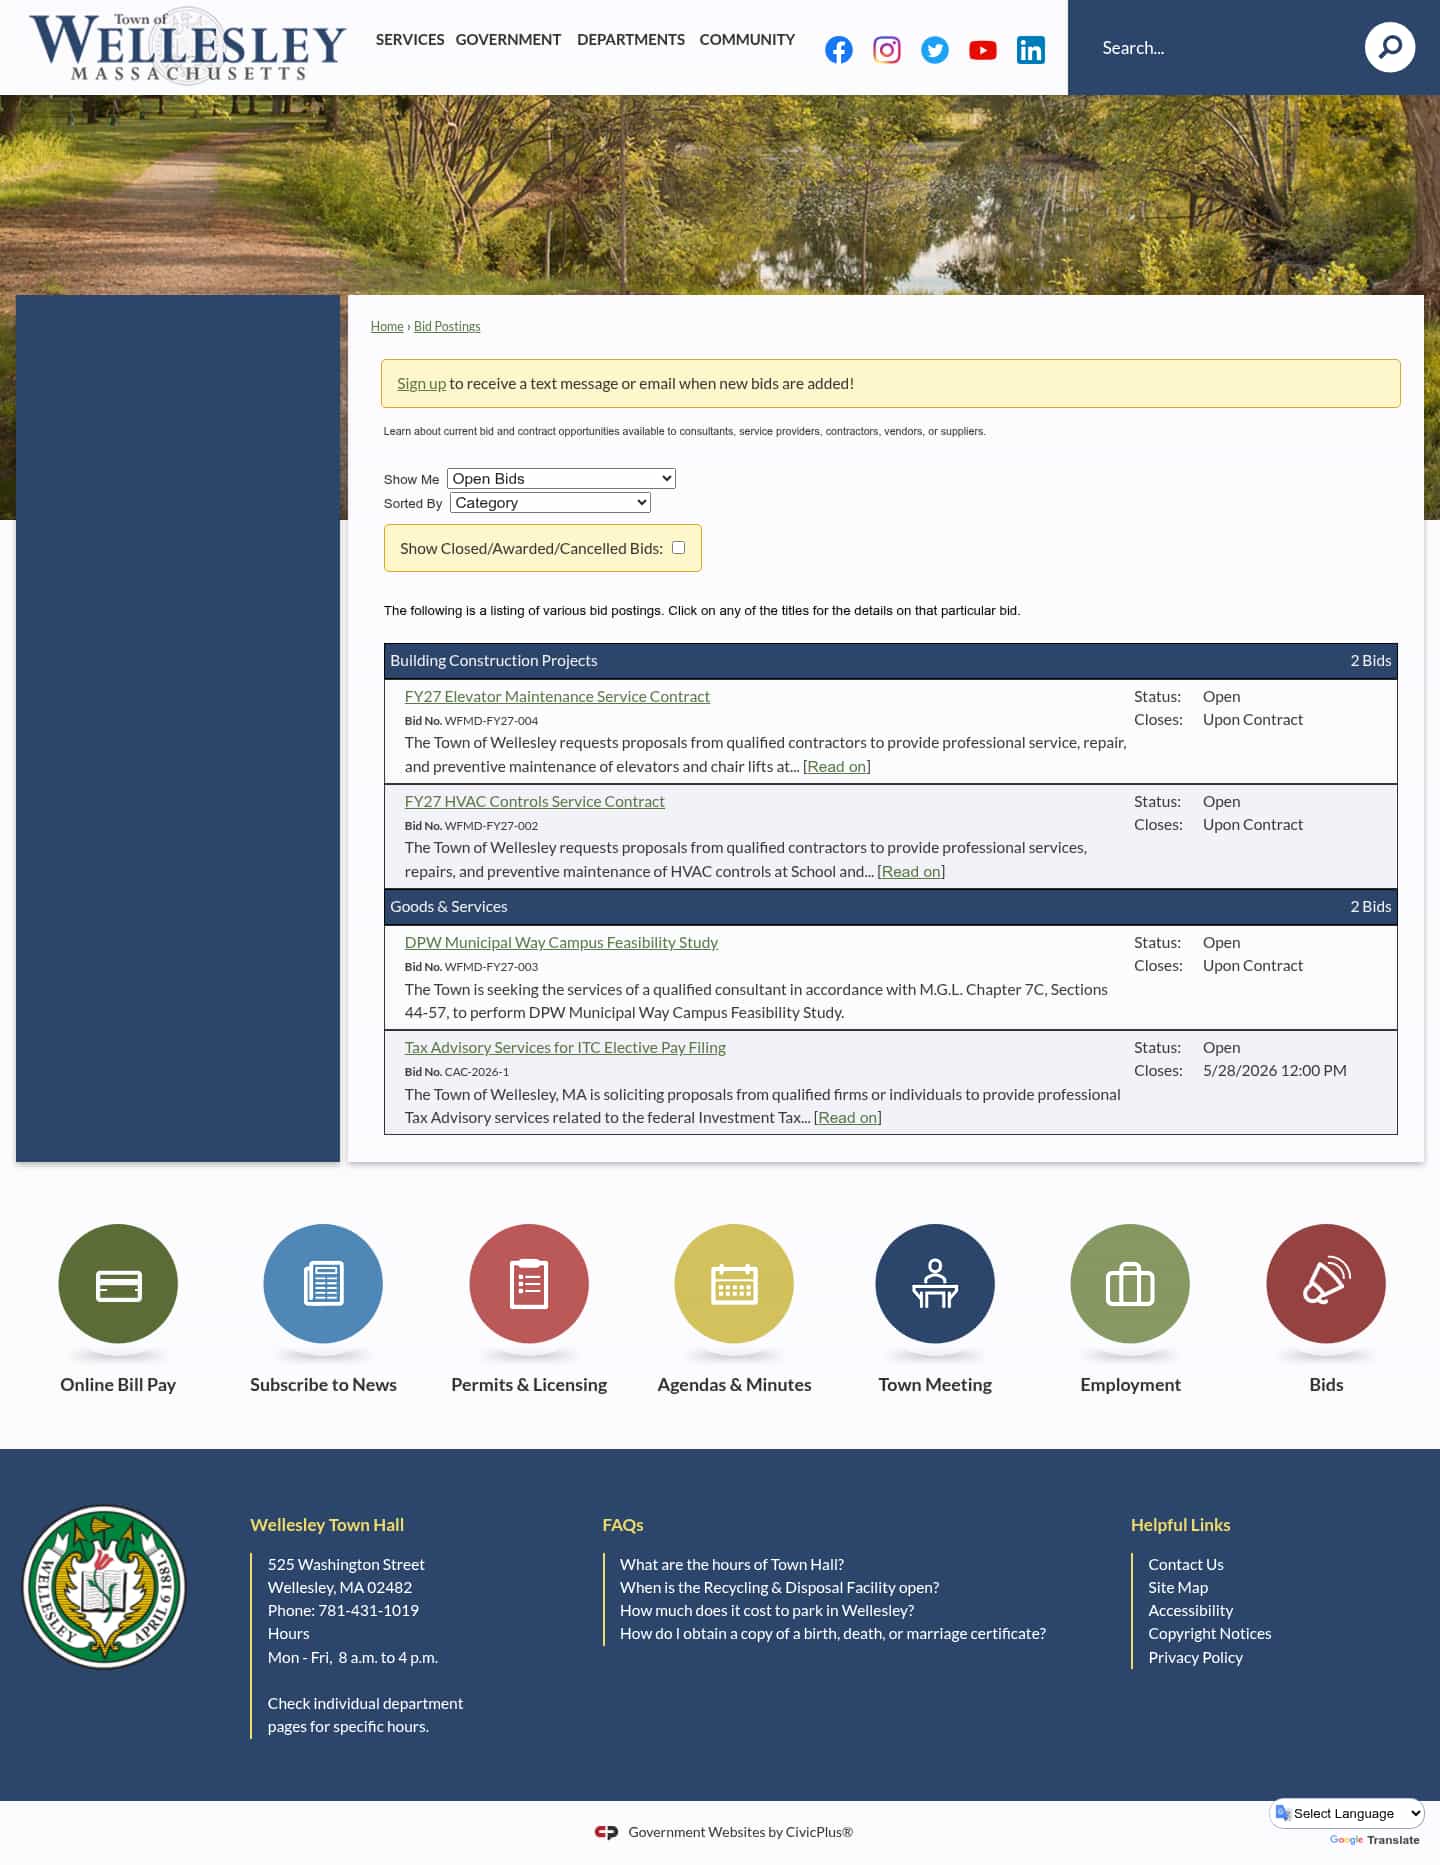The image size is (1440, 1865).
Task: Open the Government menu
Action: pos(508,40)
